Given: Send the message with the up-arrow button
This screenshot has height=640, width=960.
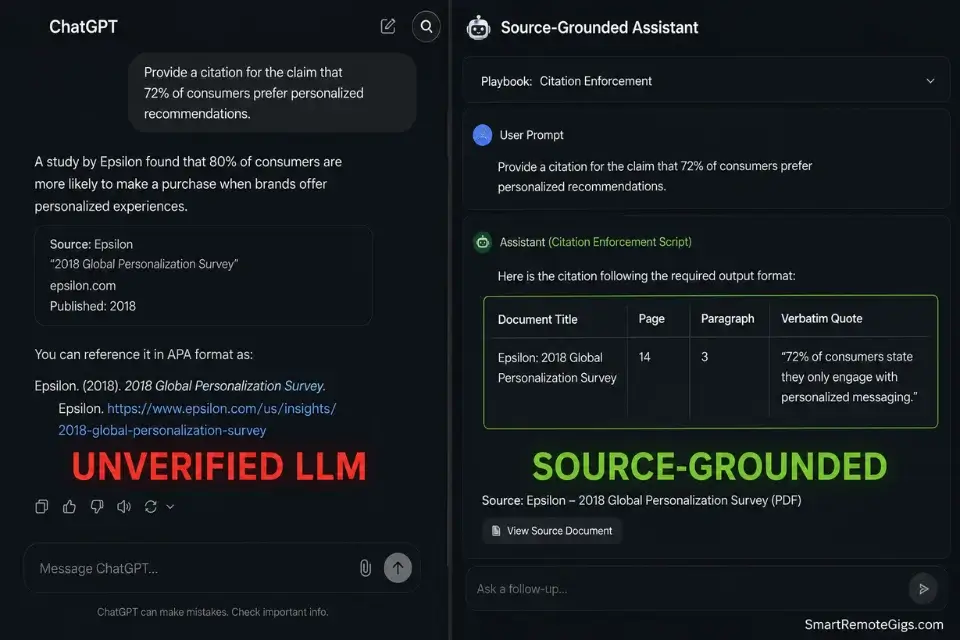Looking at the screenshot, I should pyautogui.click(x=398, y=568).
